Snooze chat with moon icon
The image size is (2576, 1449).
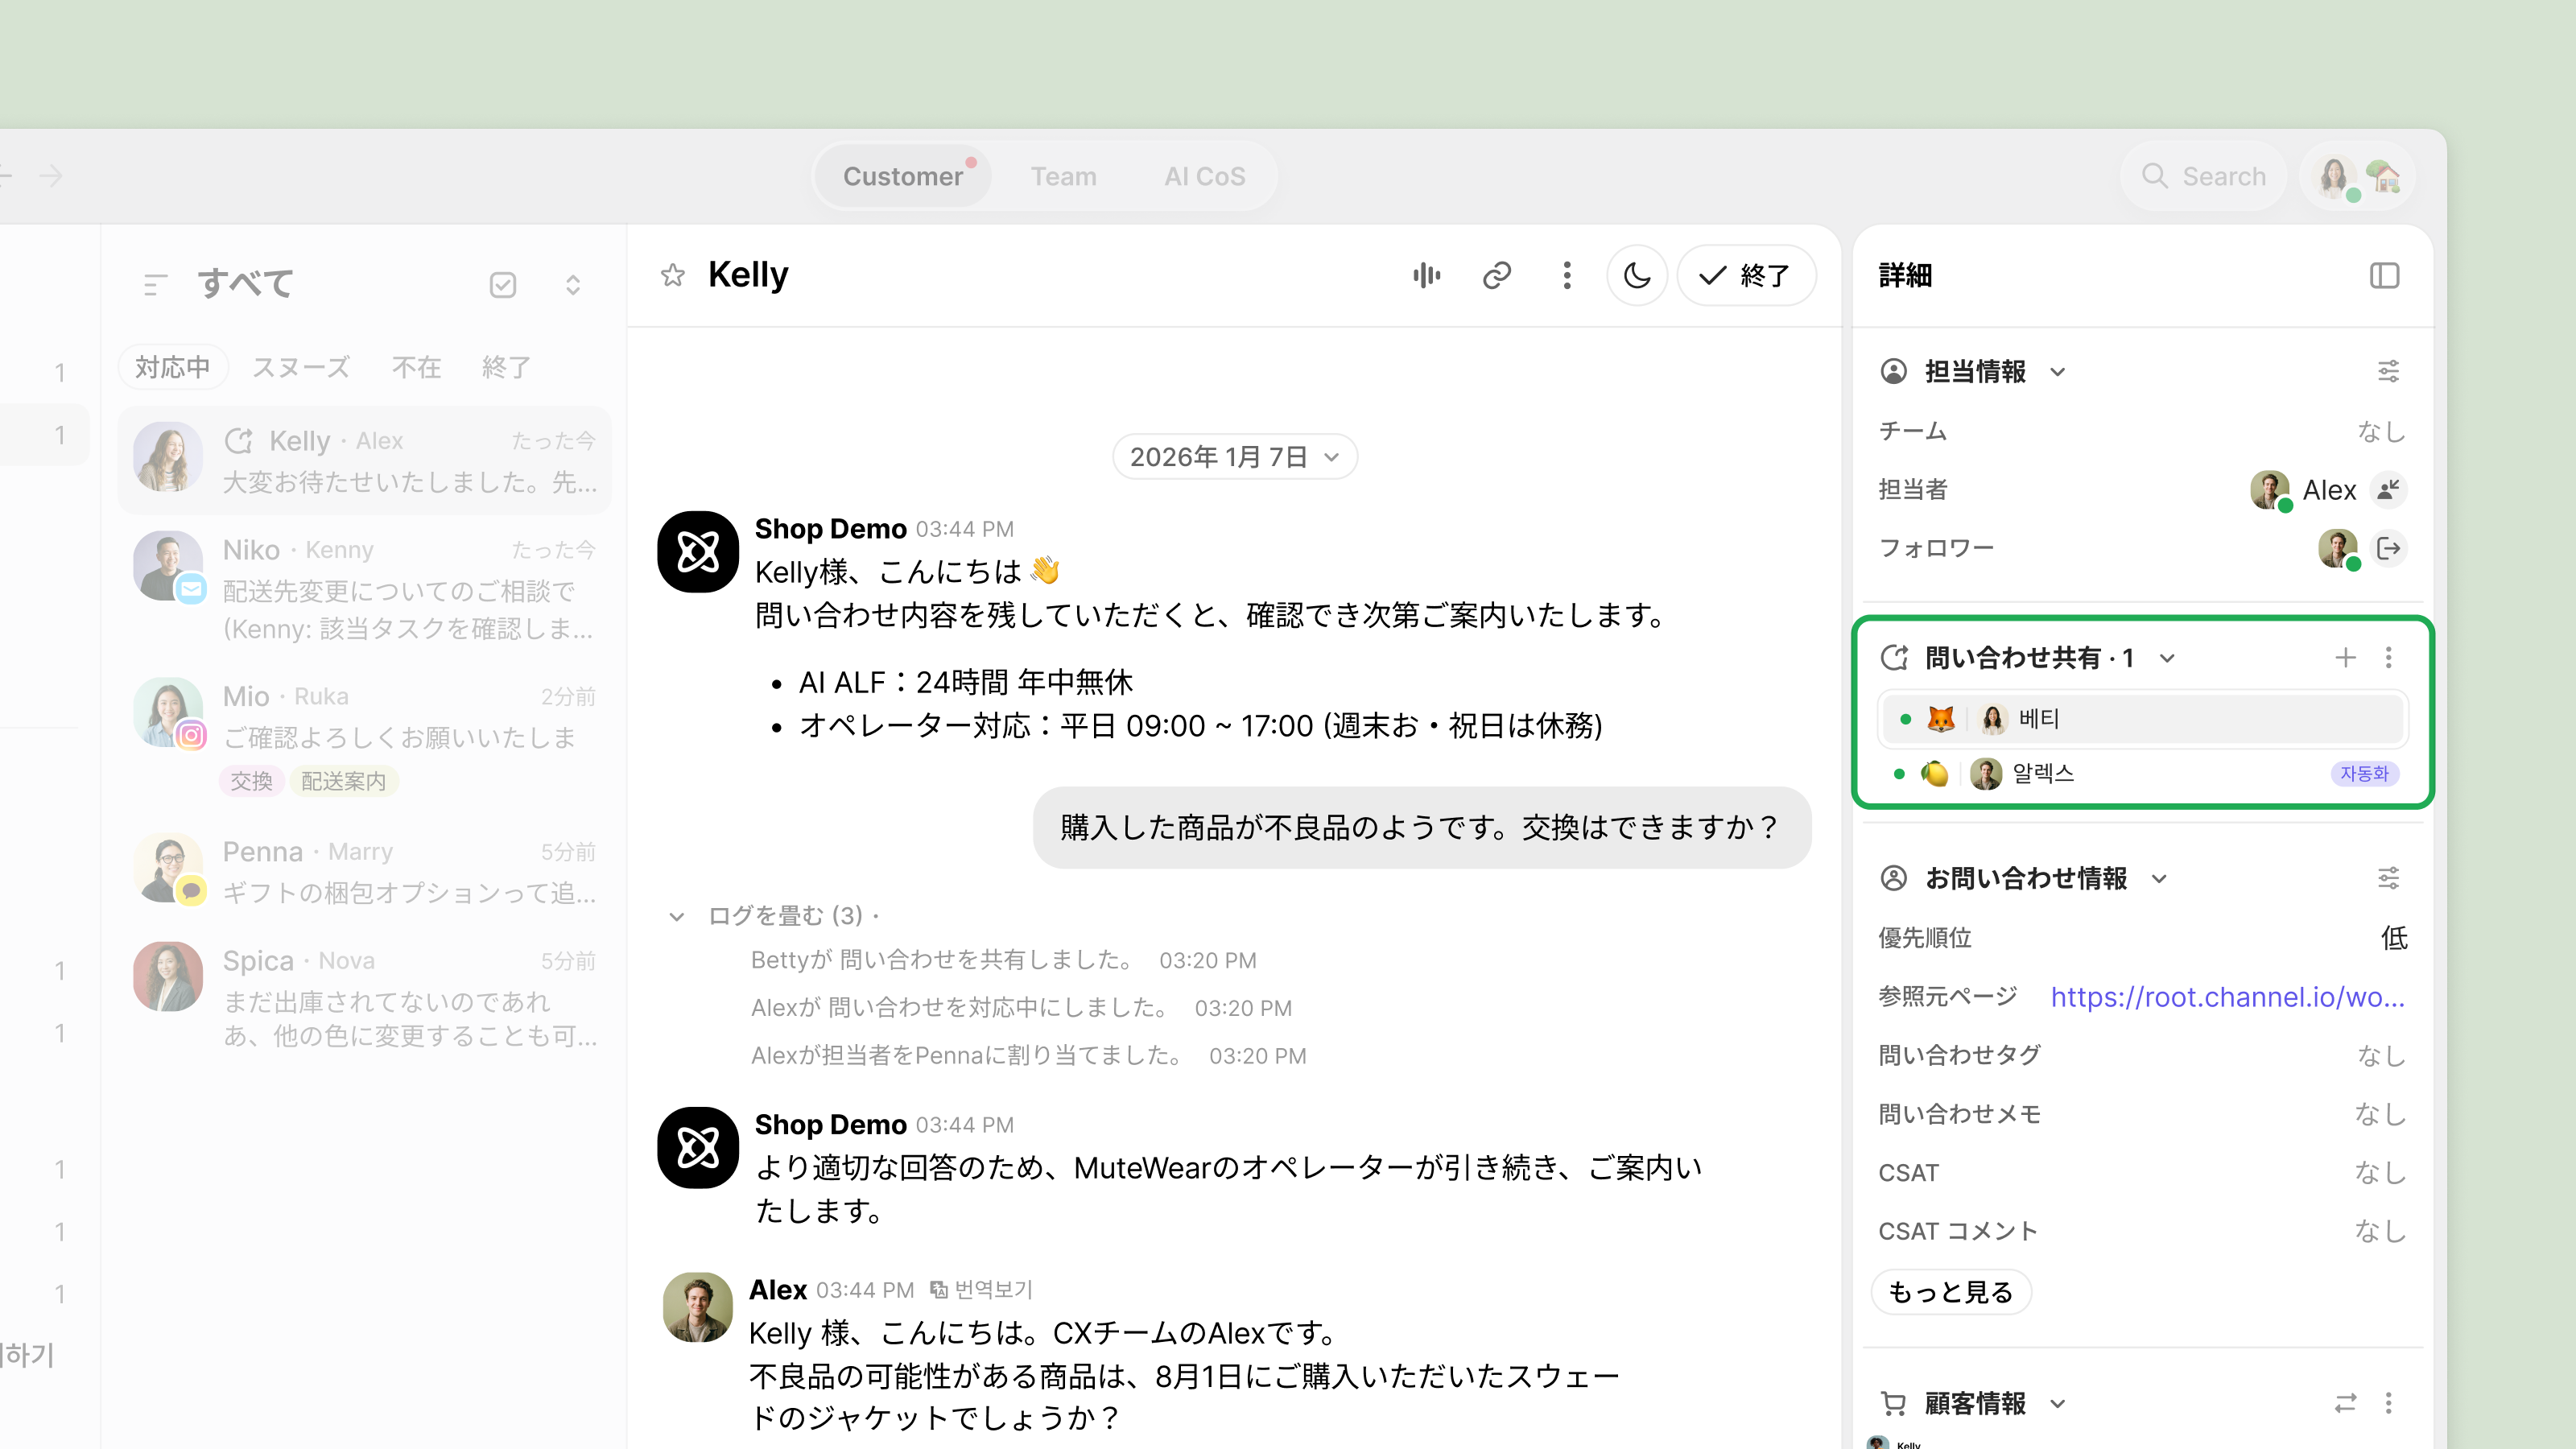1637,275
